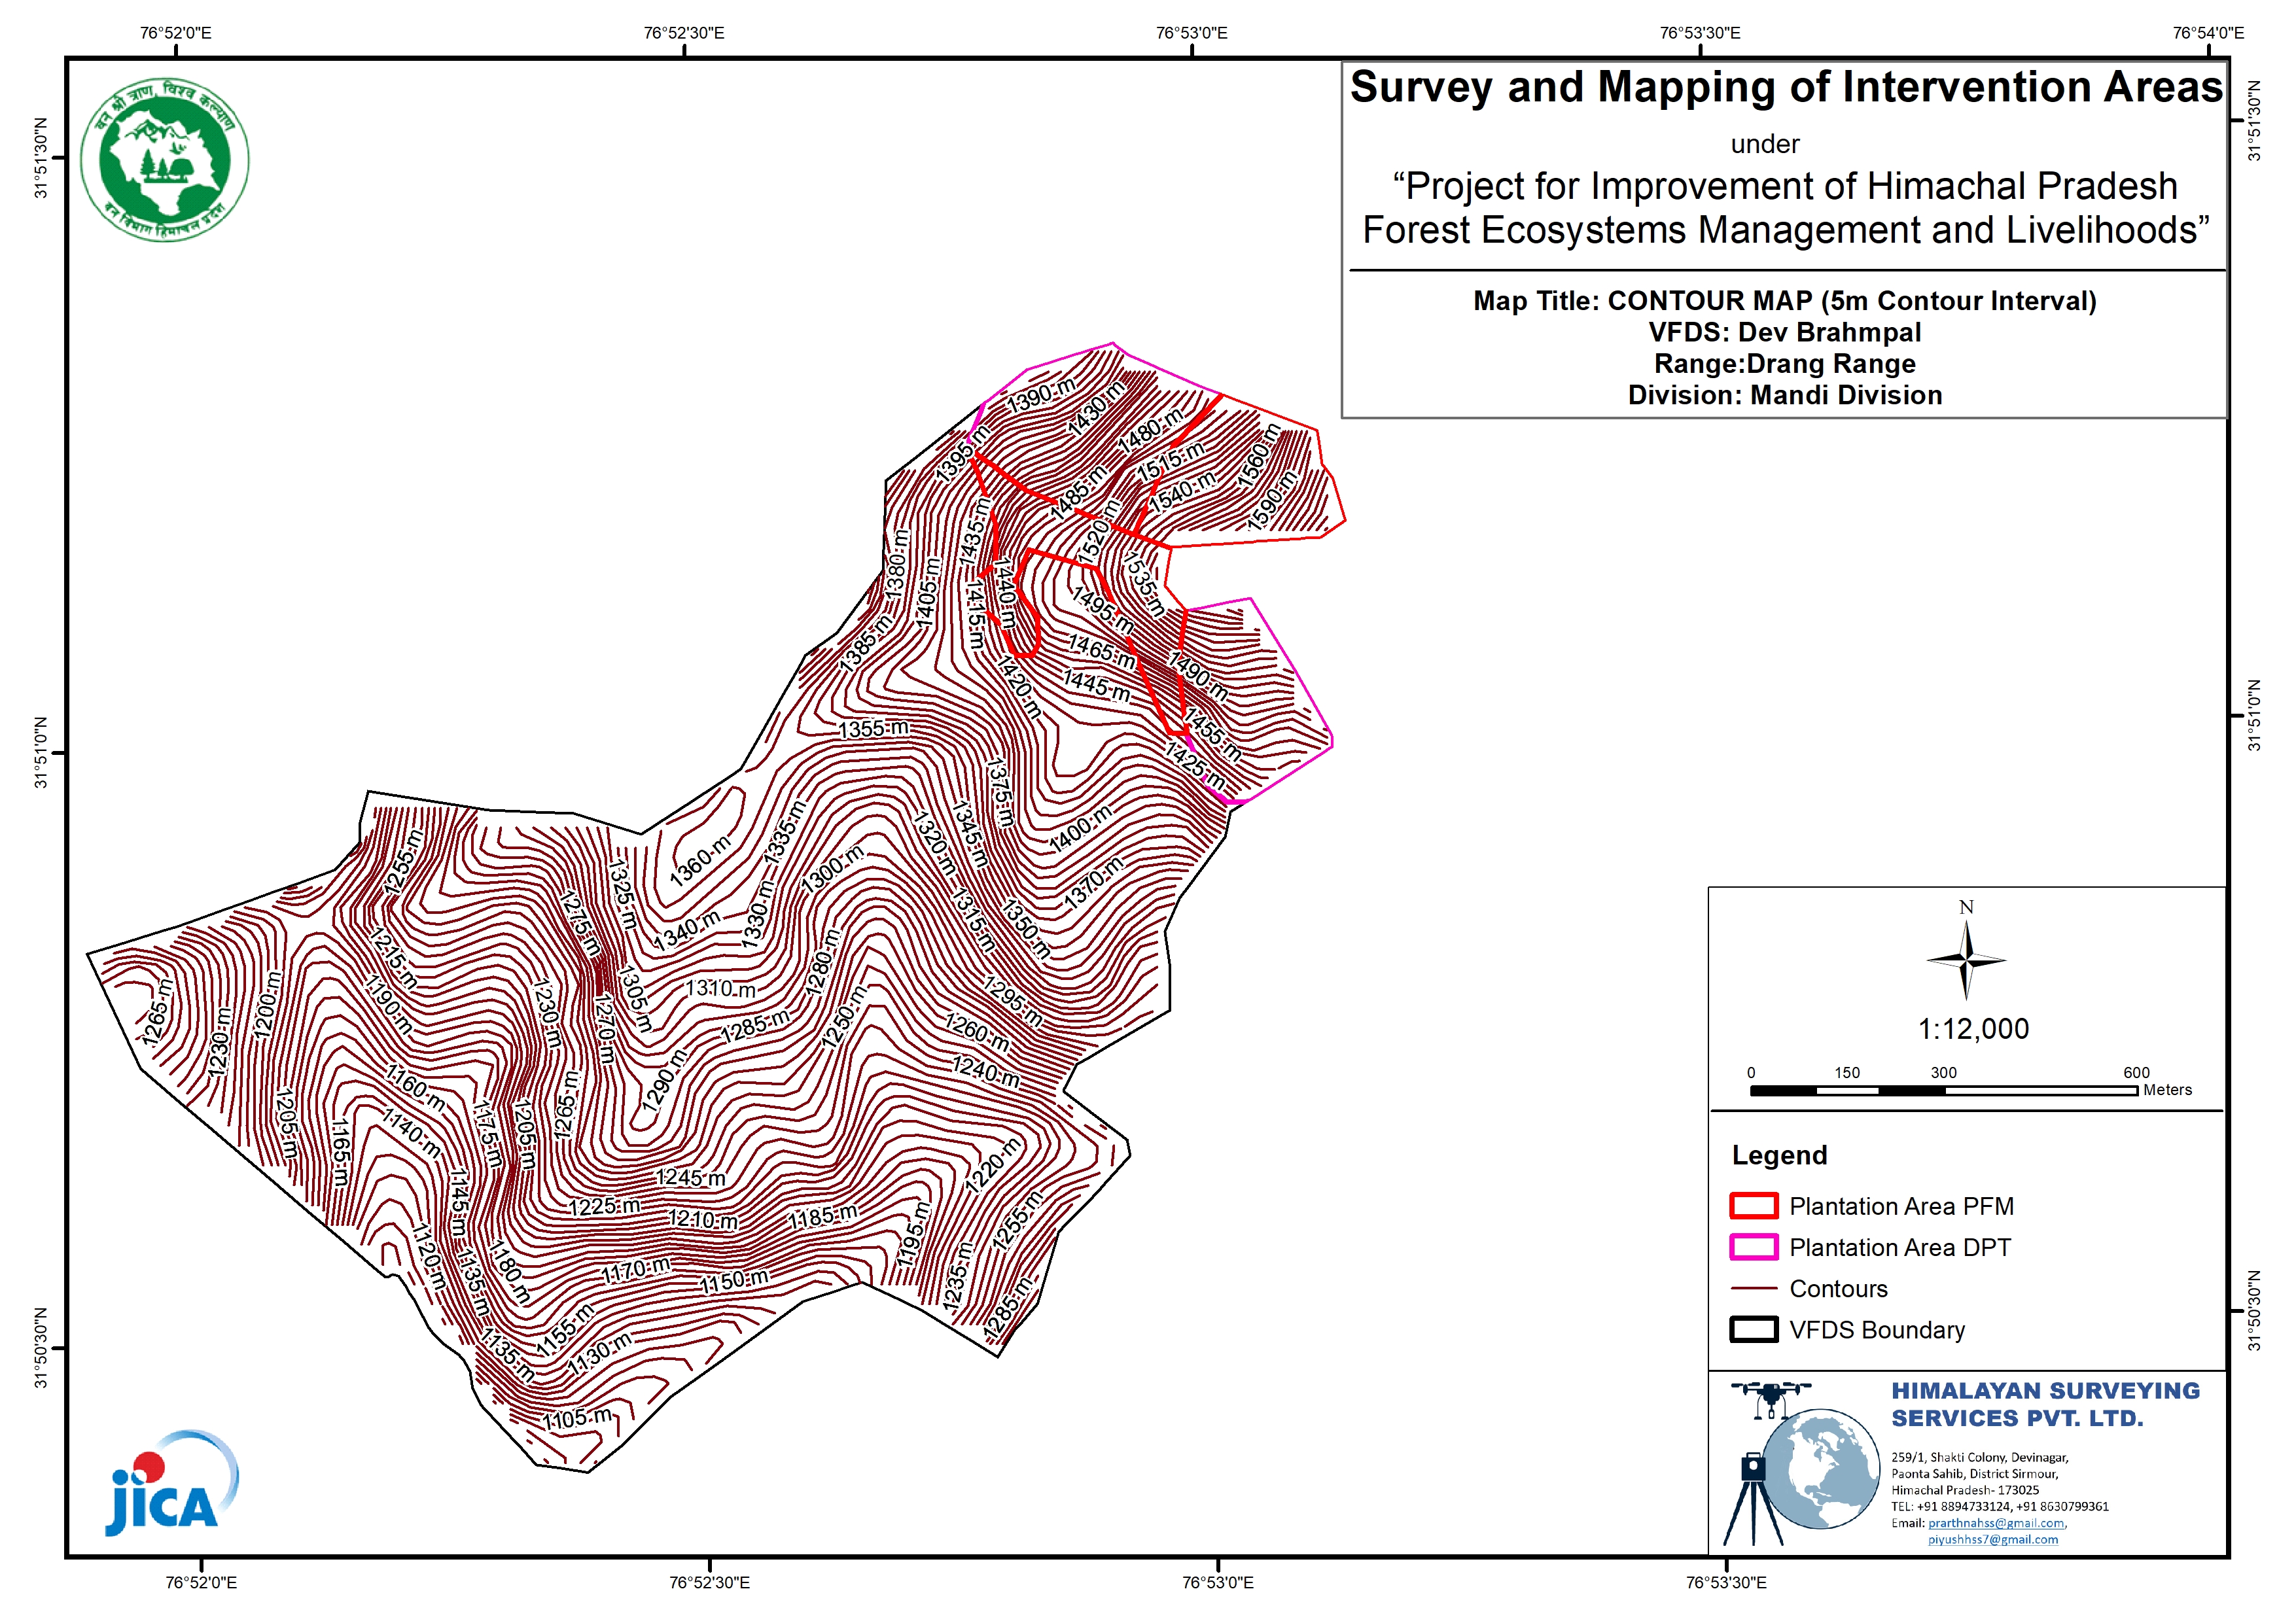Click the "Range:Drang Range" line

click(x=1785, y=363)
